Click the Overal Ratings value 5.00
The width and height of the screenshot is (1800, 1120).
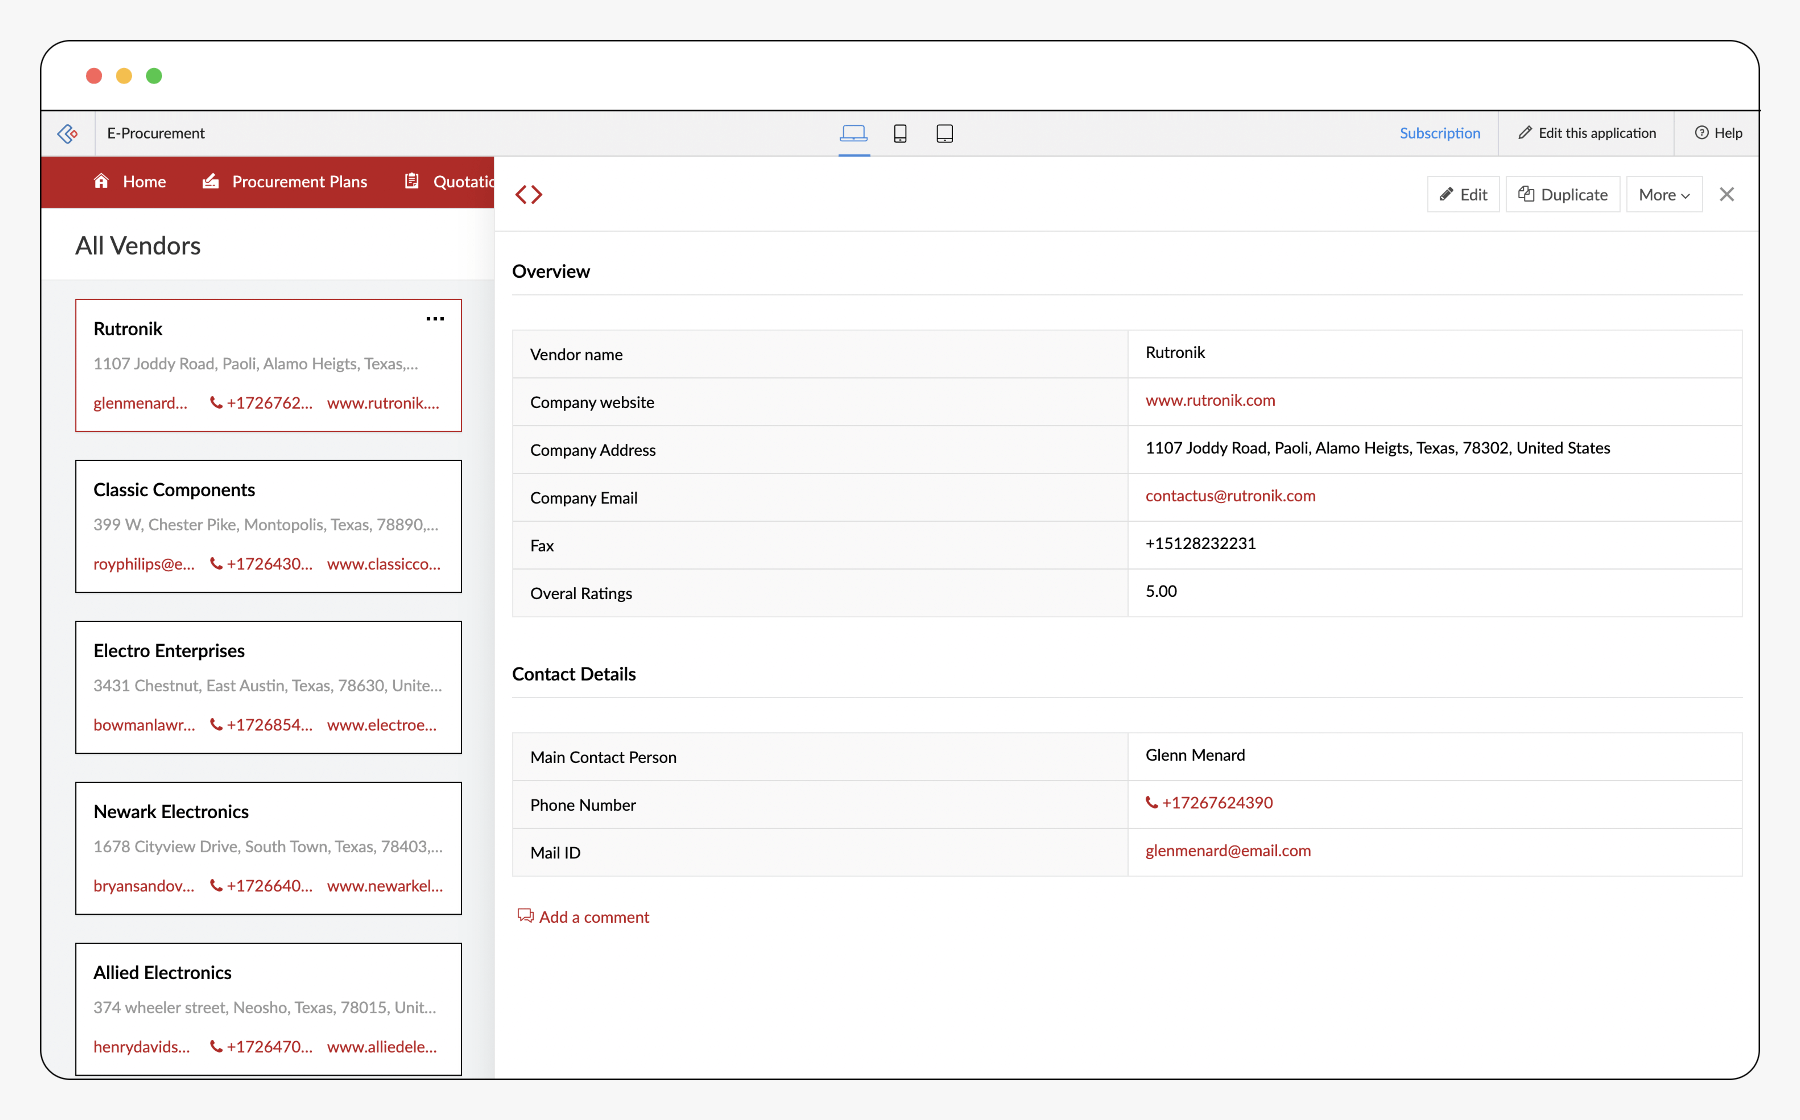point(1161,592)
